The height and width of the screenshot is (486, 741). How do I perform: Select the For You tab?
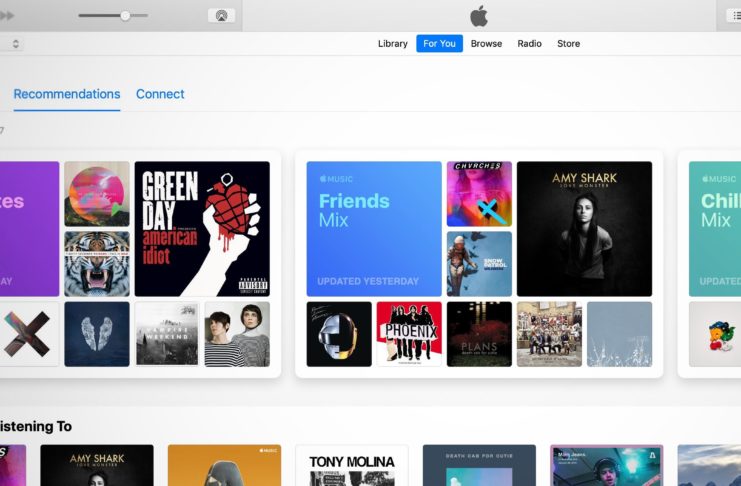click(439, 43)
